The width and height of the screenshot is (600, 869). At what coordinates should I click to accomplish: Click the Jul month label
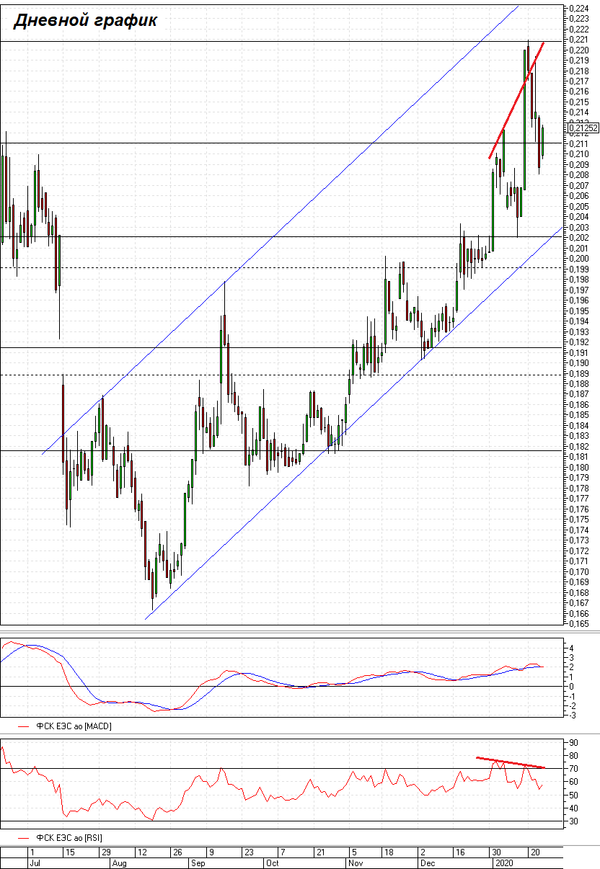tap(35, 863)
